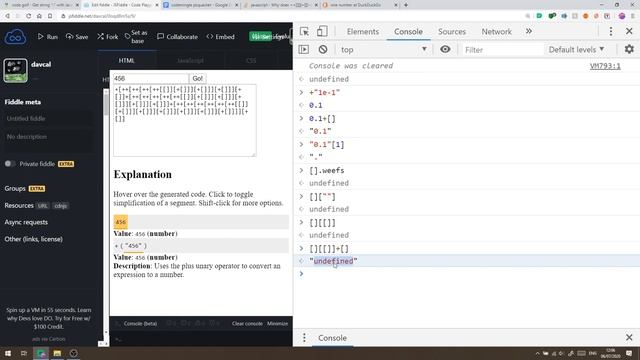Click the +"1e-1" console entry
Screen dimensions: 640x360
point(324,93)
